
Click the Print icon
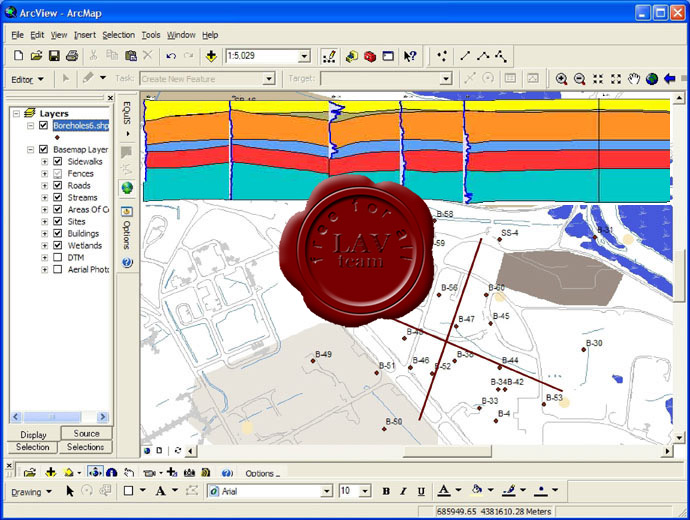pos(72,56)
